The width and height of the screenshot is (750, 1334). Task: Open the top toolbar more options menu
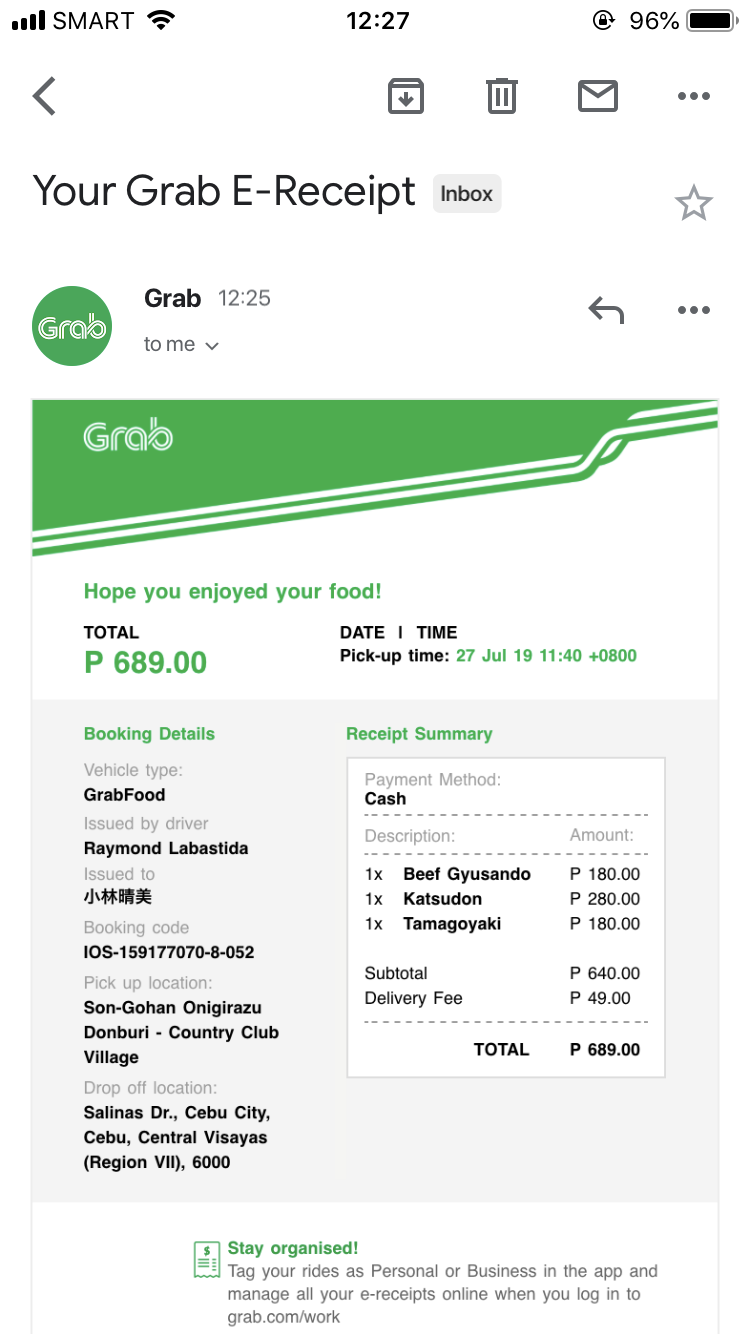tap(693, 96)
